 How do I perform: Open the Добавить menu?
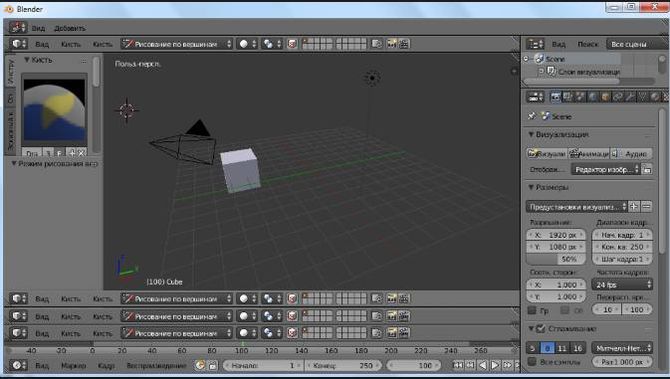(70, 28)
